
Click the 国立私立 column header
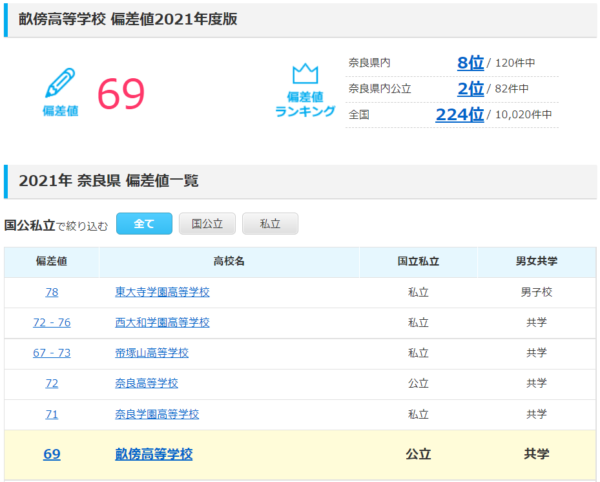[x=418, y=261]
